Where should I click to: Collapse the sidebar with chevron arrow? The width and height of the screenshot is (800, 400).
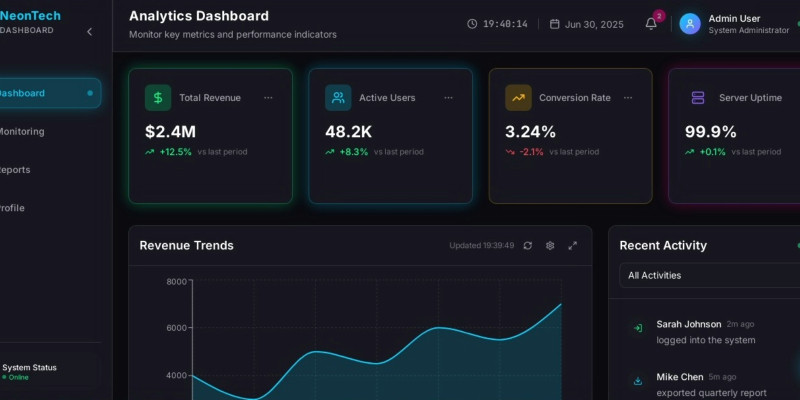coord(89,31)
